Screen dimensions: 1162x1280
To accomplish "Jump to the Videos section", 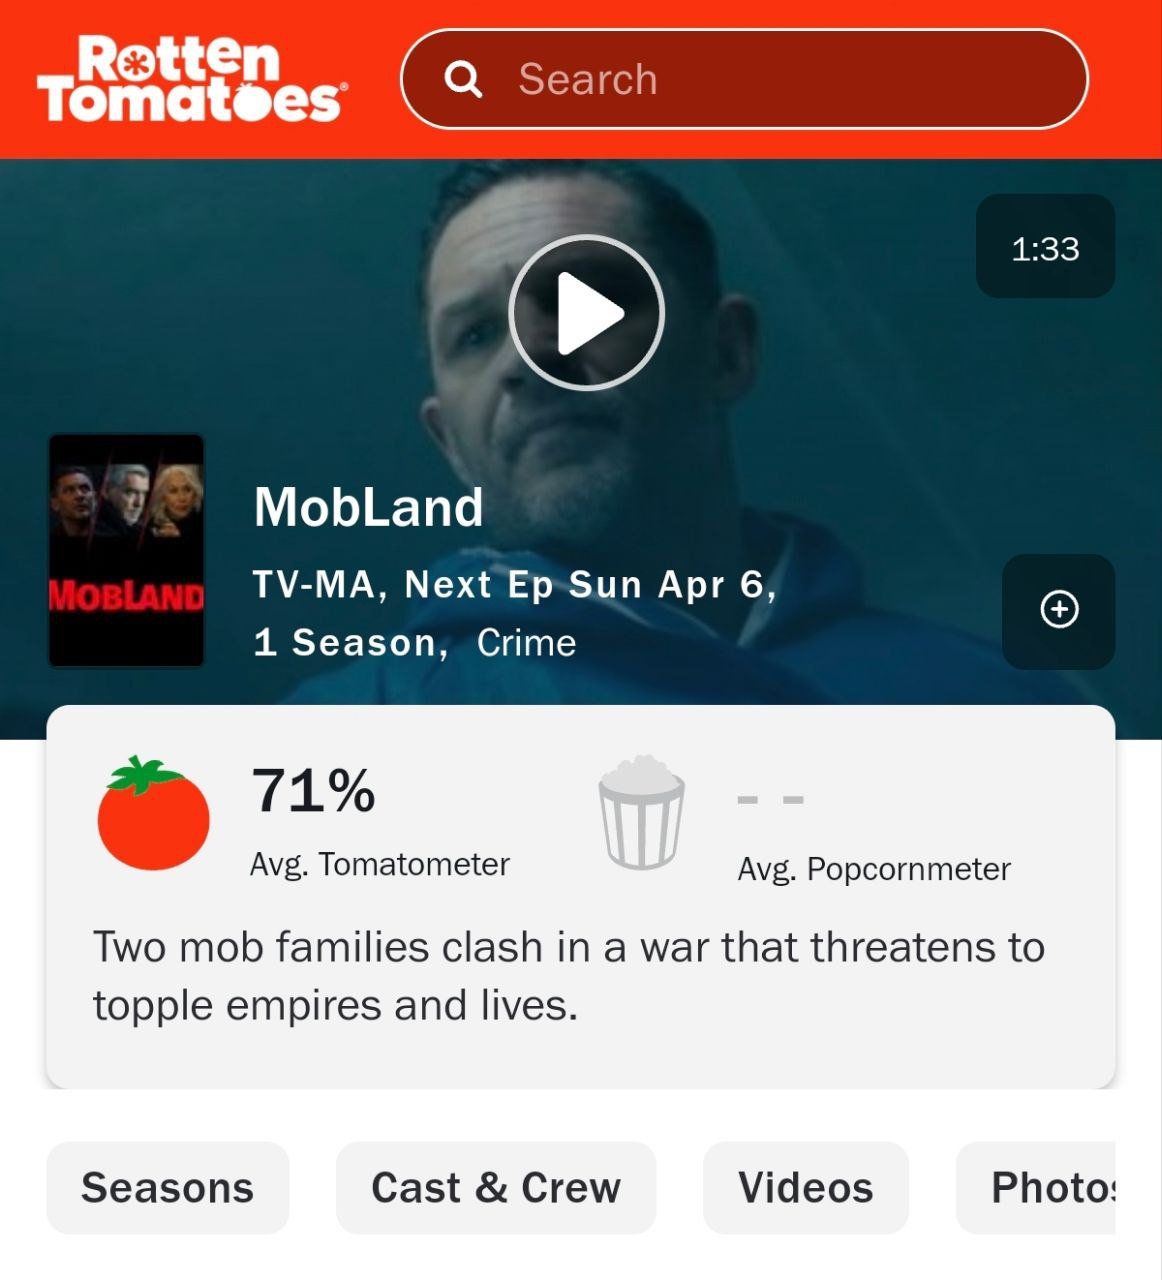I will [x=806, y=1188].
